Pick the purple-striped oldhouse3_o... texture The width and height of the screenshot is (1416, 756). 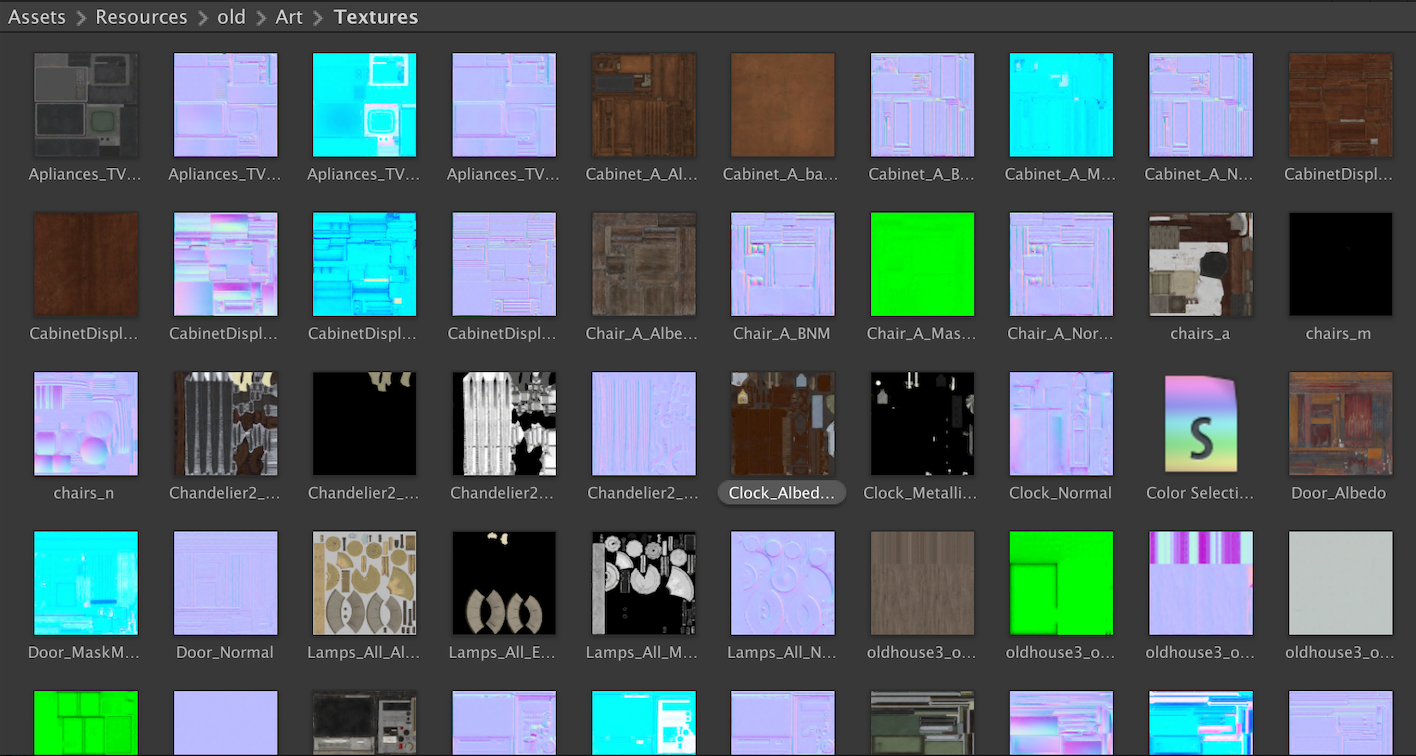point(1201,583)
